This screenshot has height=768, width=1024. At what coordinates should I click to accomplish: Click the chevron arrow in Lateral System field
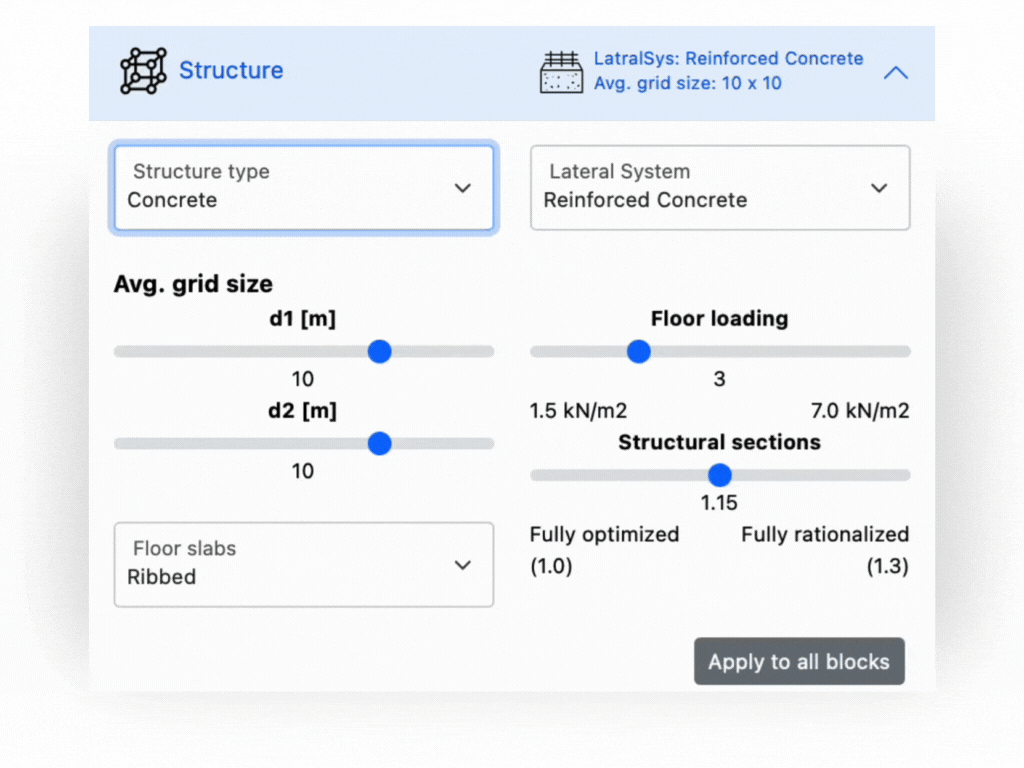pyautogui.click(x=879, y=188)
